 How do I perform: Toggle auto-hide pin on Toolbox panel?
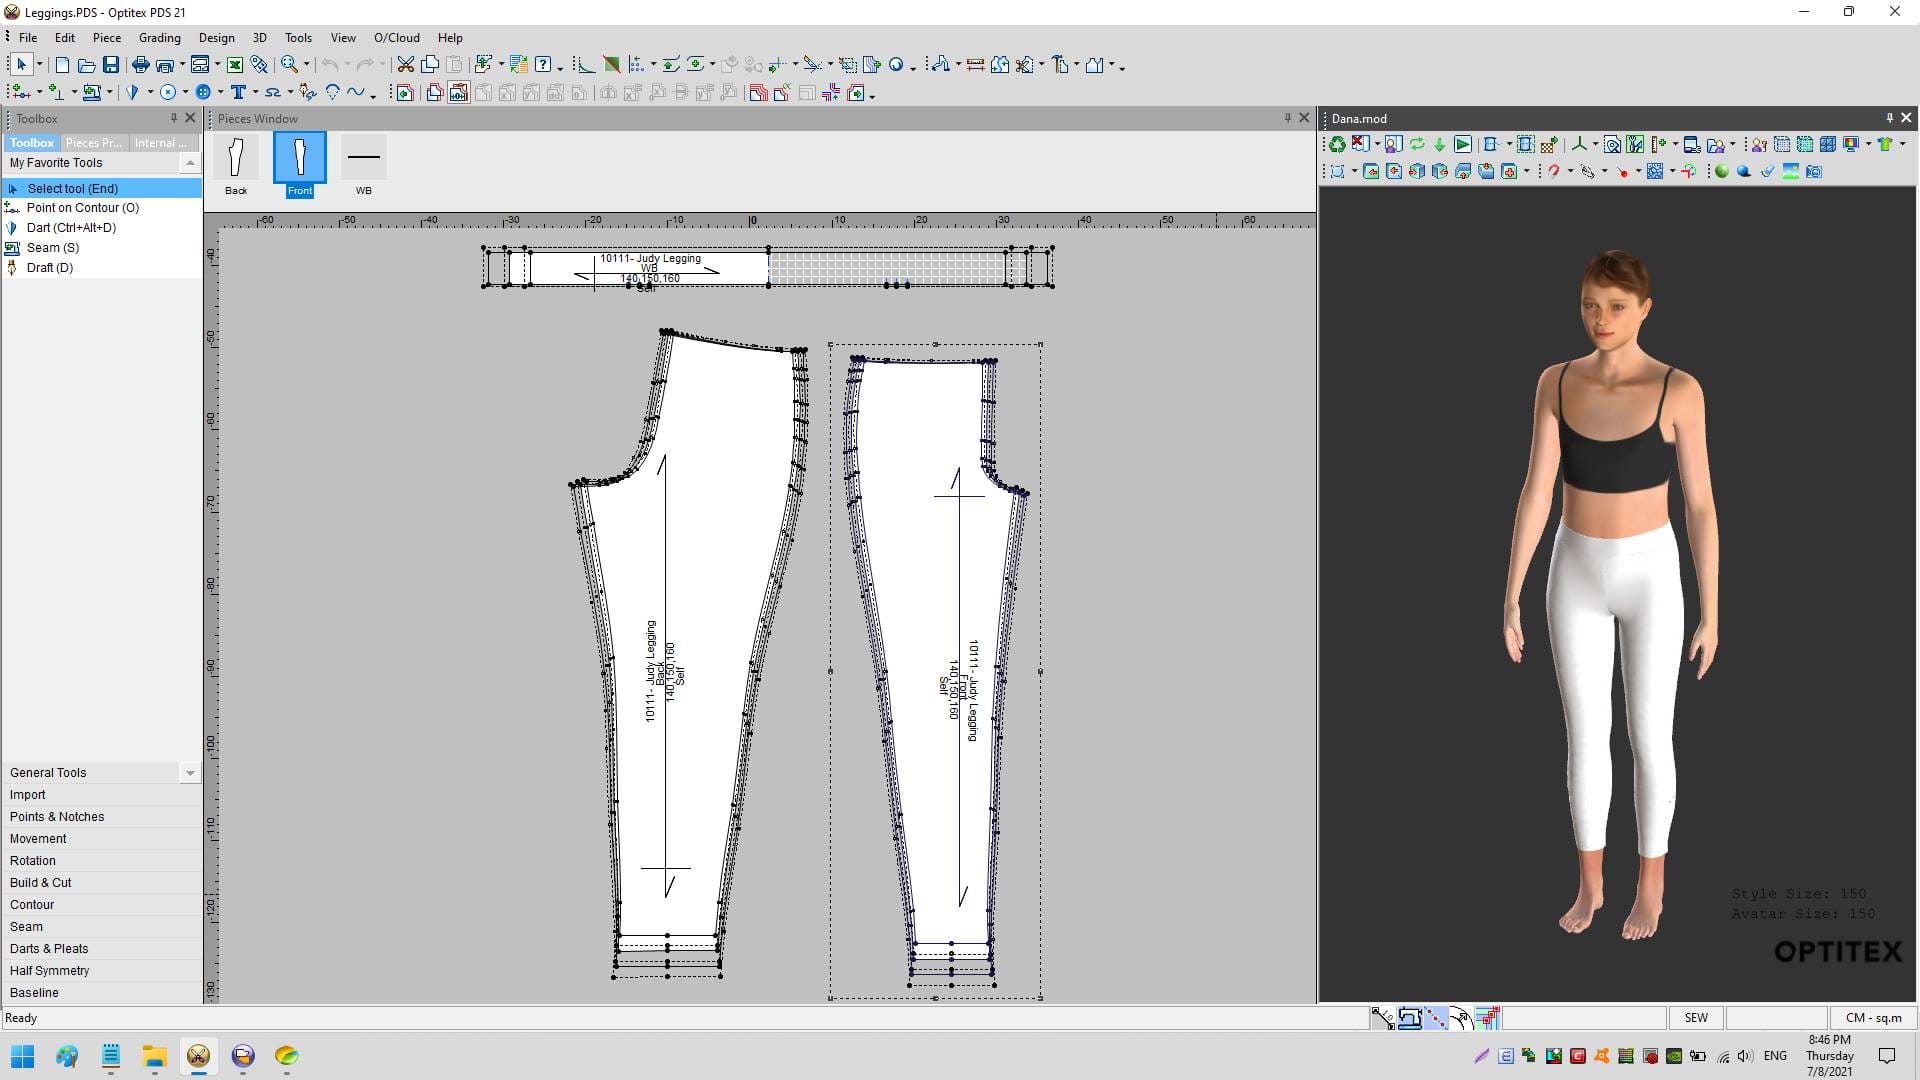(173, 118)
